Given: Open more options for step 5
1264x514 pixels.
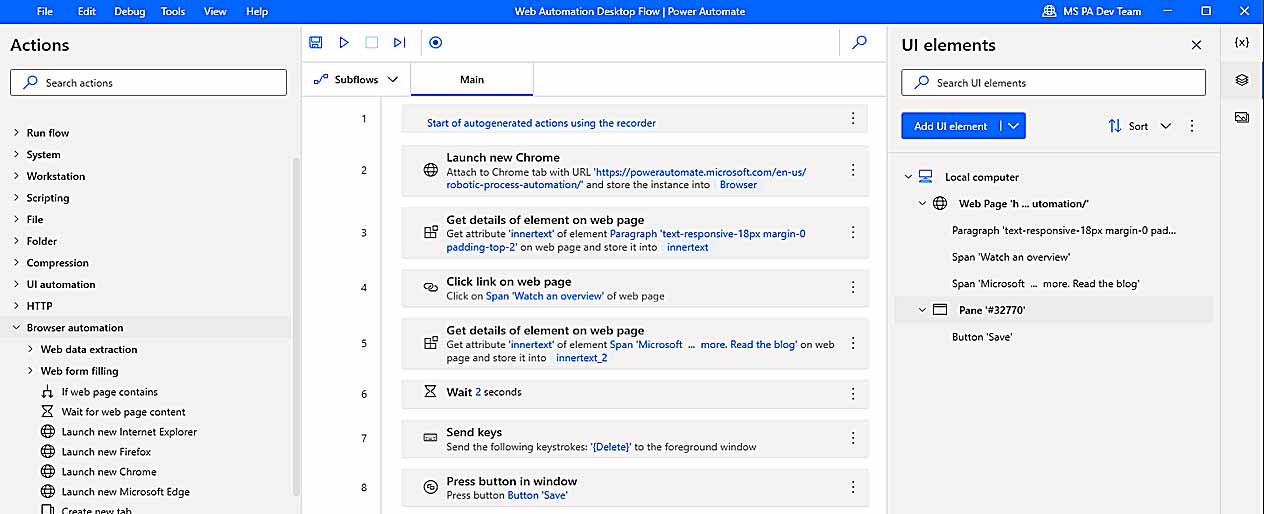Looking at the screenshot, I should pos(853,343).
